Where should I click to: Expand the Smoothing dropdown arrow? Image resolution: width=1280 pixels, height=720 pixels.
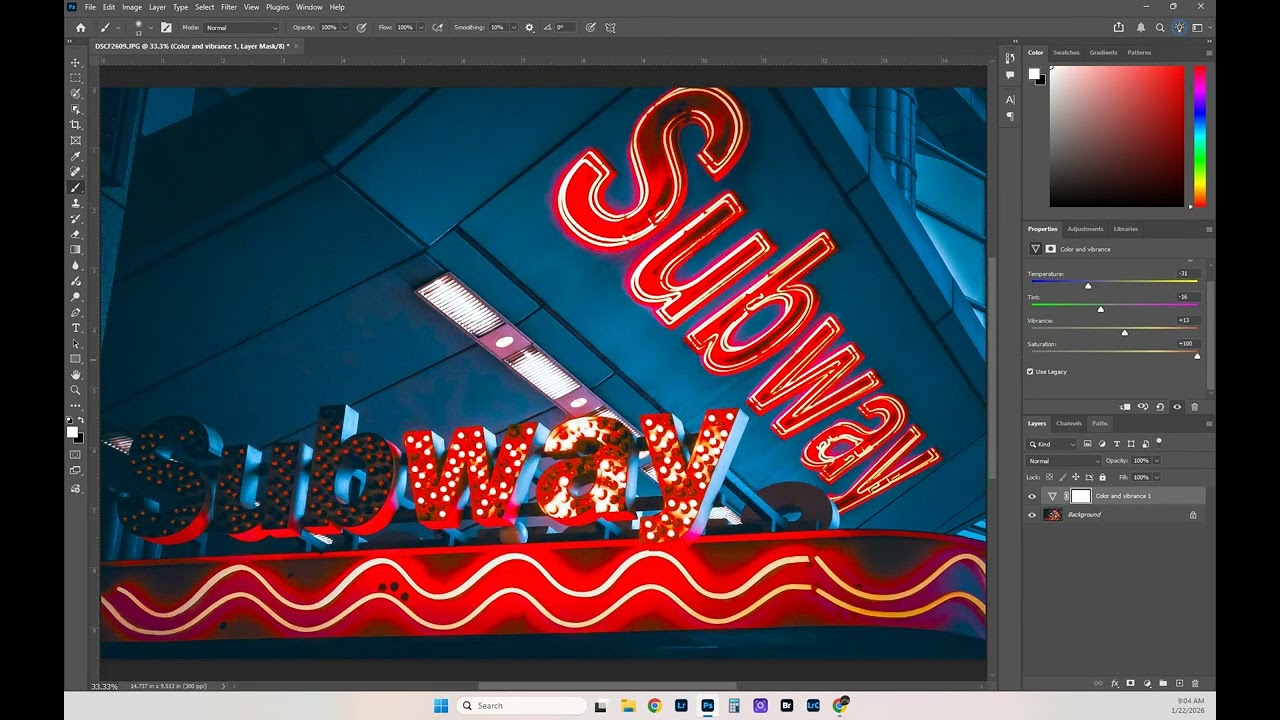(x=513, y=27)
